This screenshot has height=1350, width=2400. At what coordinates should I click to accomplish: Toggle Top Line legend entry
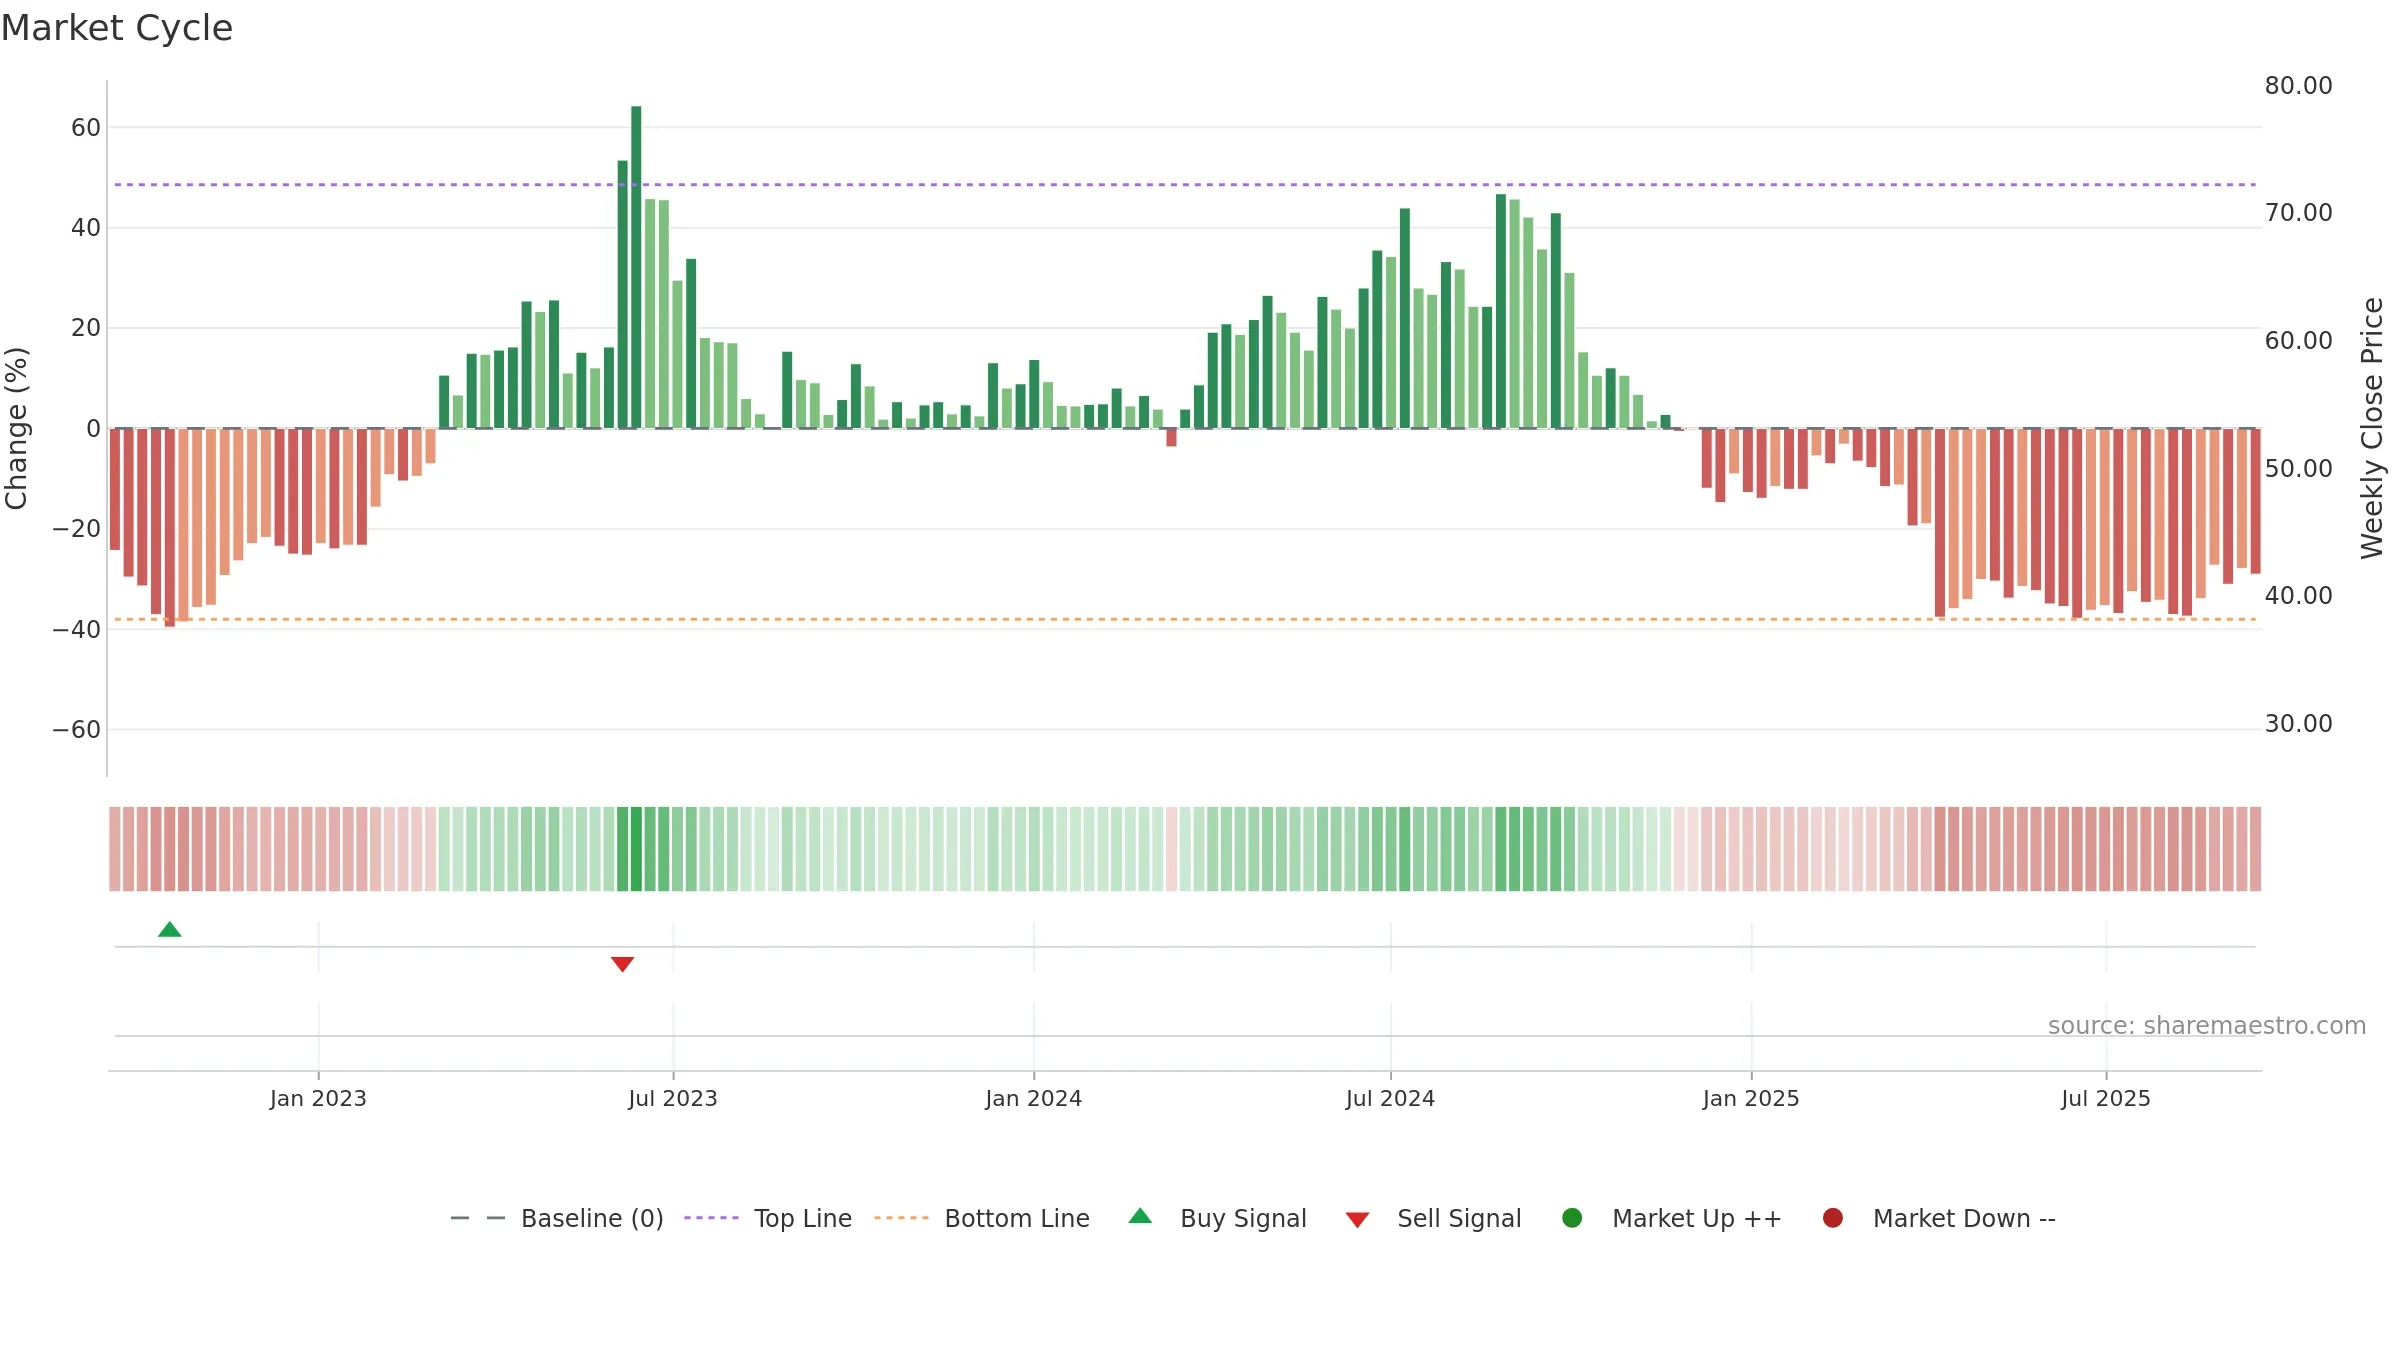767,1218
